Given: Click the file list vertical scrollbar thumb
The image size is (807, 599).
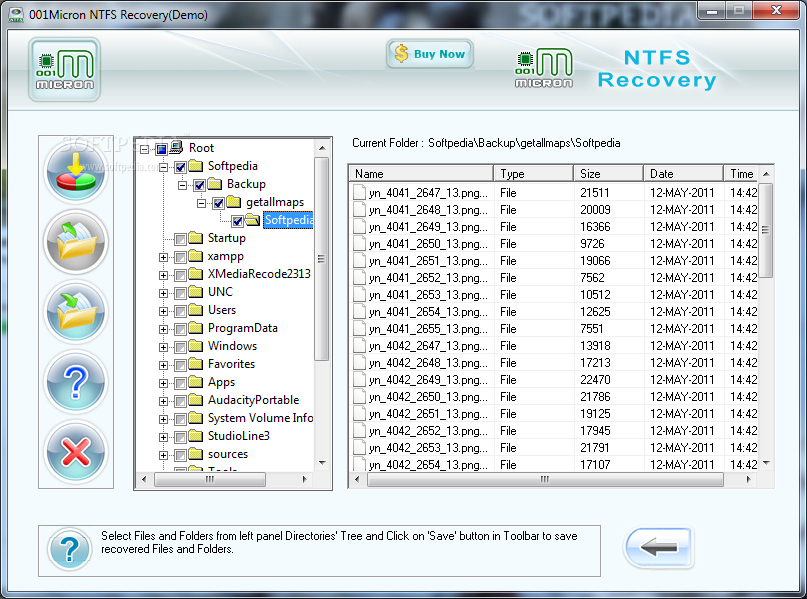Looking at the screenshot, I should coord(766,230).
